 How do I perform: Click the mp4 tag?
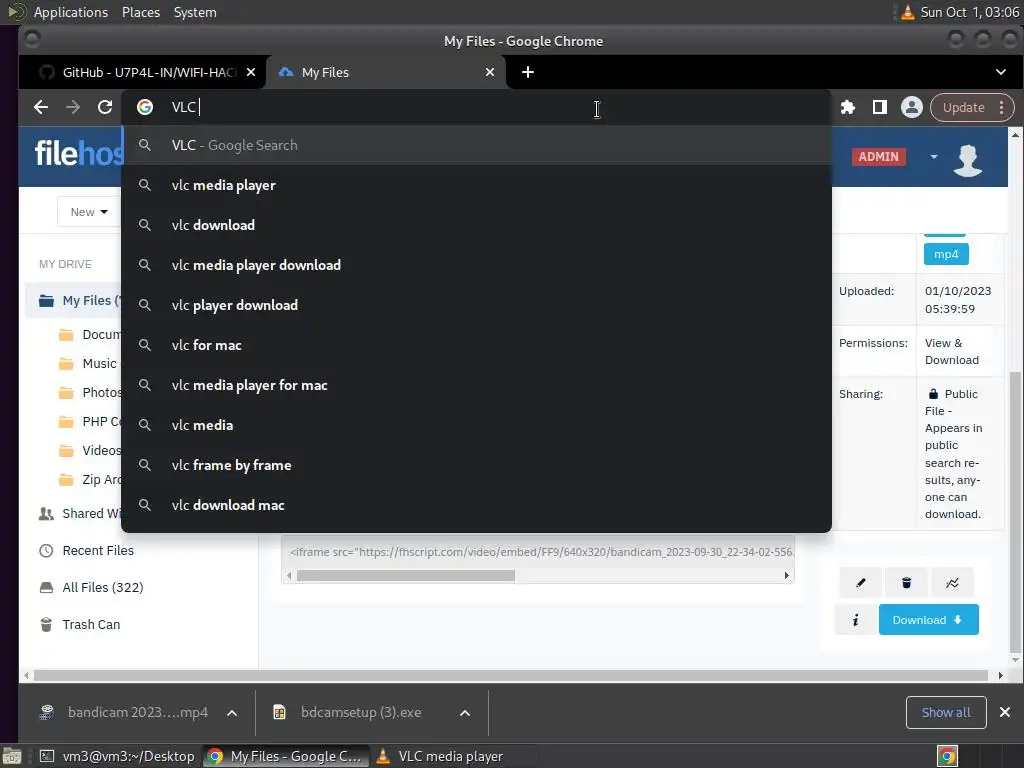[946, 254]
